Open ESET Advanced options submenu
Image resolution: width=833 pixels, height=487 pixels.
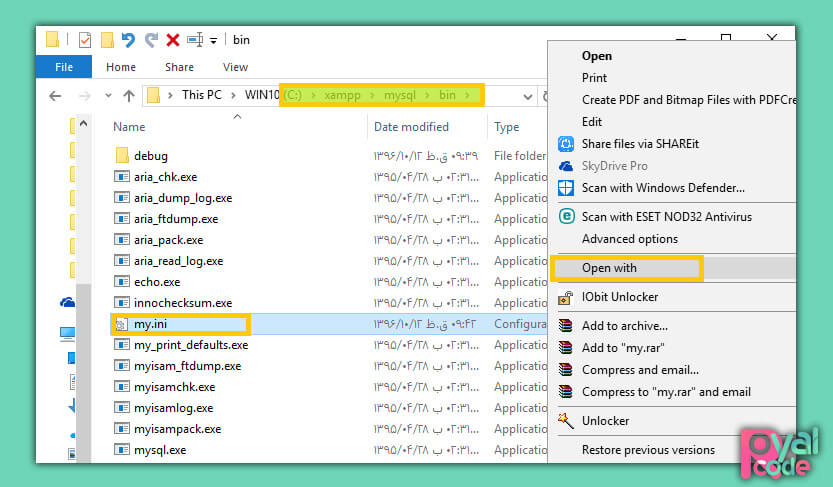(x=630, y=239)
